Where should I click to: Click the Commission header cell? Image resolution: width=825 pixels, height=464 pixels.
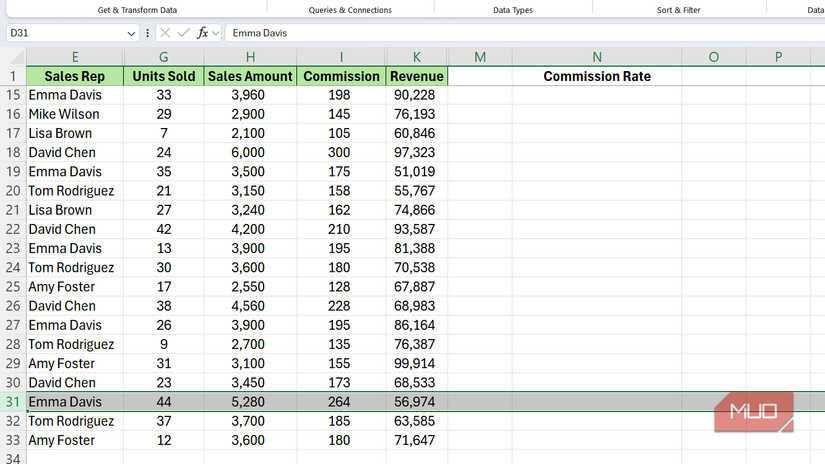click(341, 76)
